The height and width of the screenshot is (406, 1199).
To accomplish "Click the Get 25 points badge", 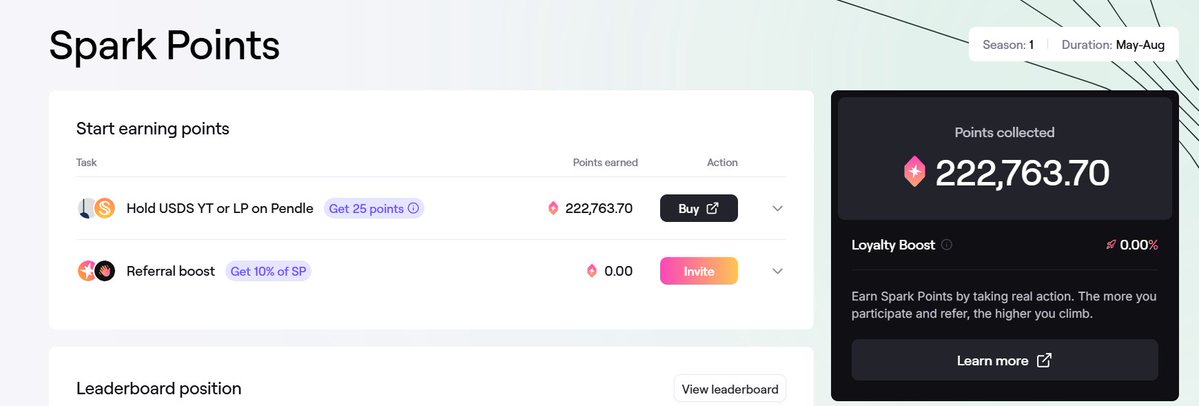I will (x=374, y=208).
